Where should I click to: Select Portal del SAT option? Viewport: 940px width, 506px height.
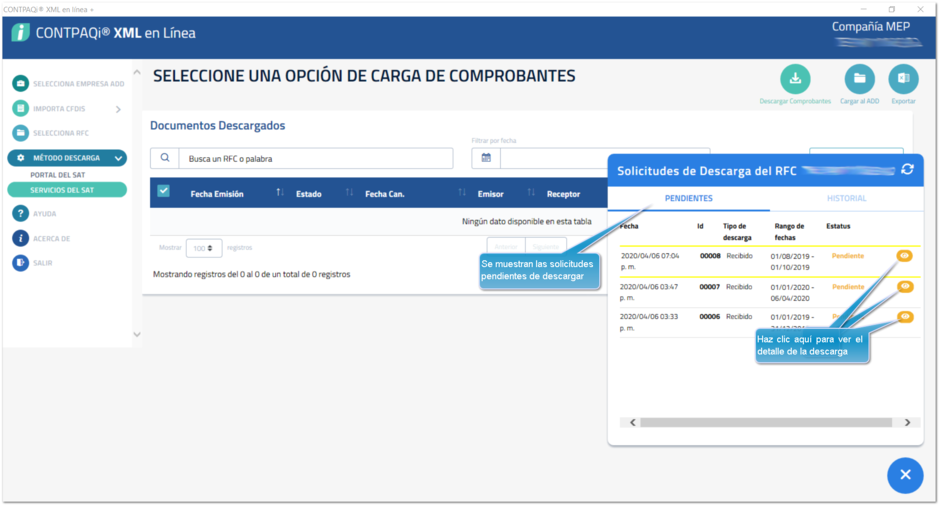pos(58,175)
